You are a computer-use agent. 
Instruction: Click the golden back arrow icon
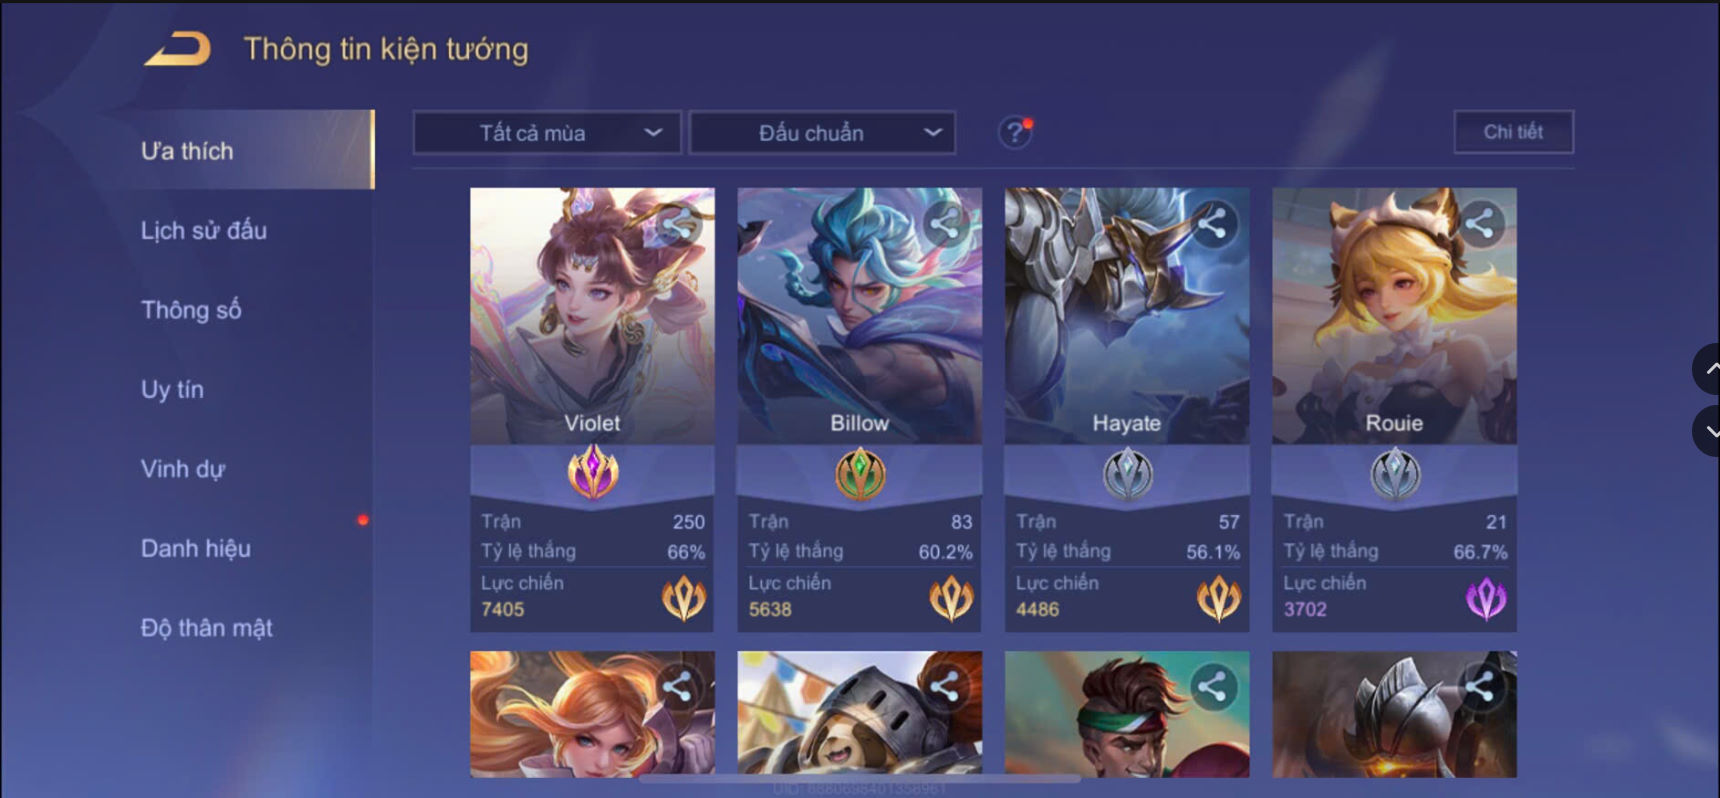tap(178, 48)
